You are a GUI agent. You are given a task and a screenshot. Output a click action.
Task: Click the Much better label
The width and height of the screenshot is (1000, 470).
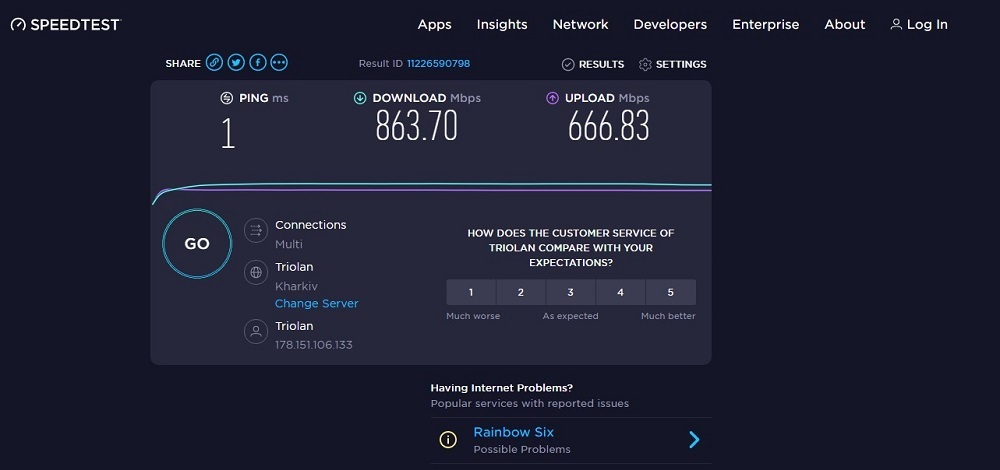[668, 316]
